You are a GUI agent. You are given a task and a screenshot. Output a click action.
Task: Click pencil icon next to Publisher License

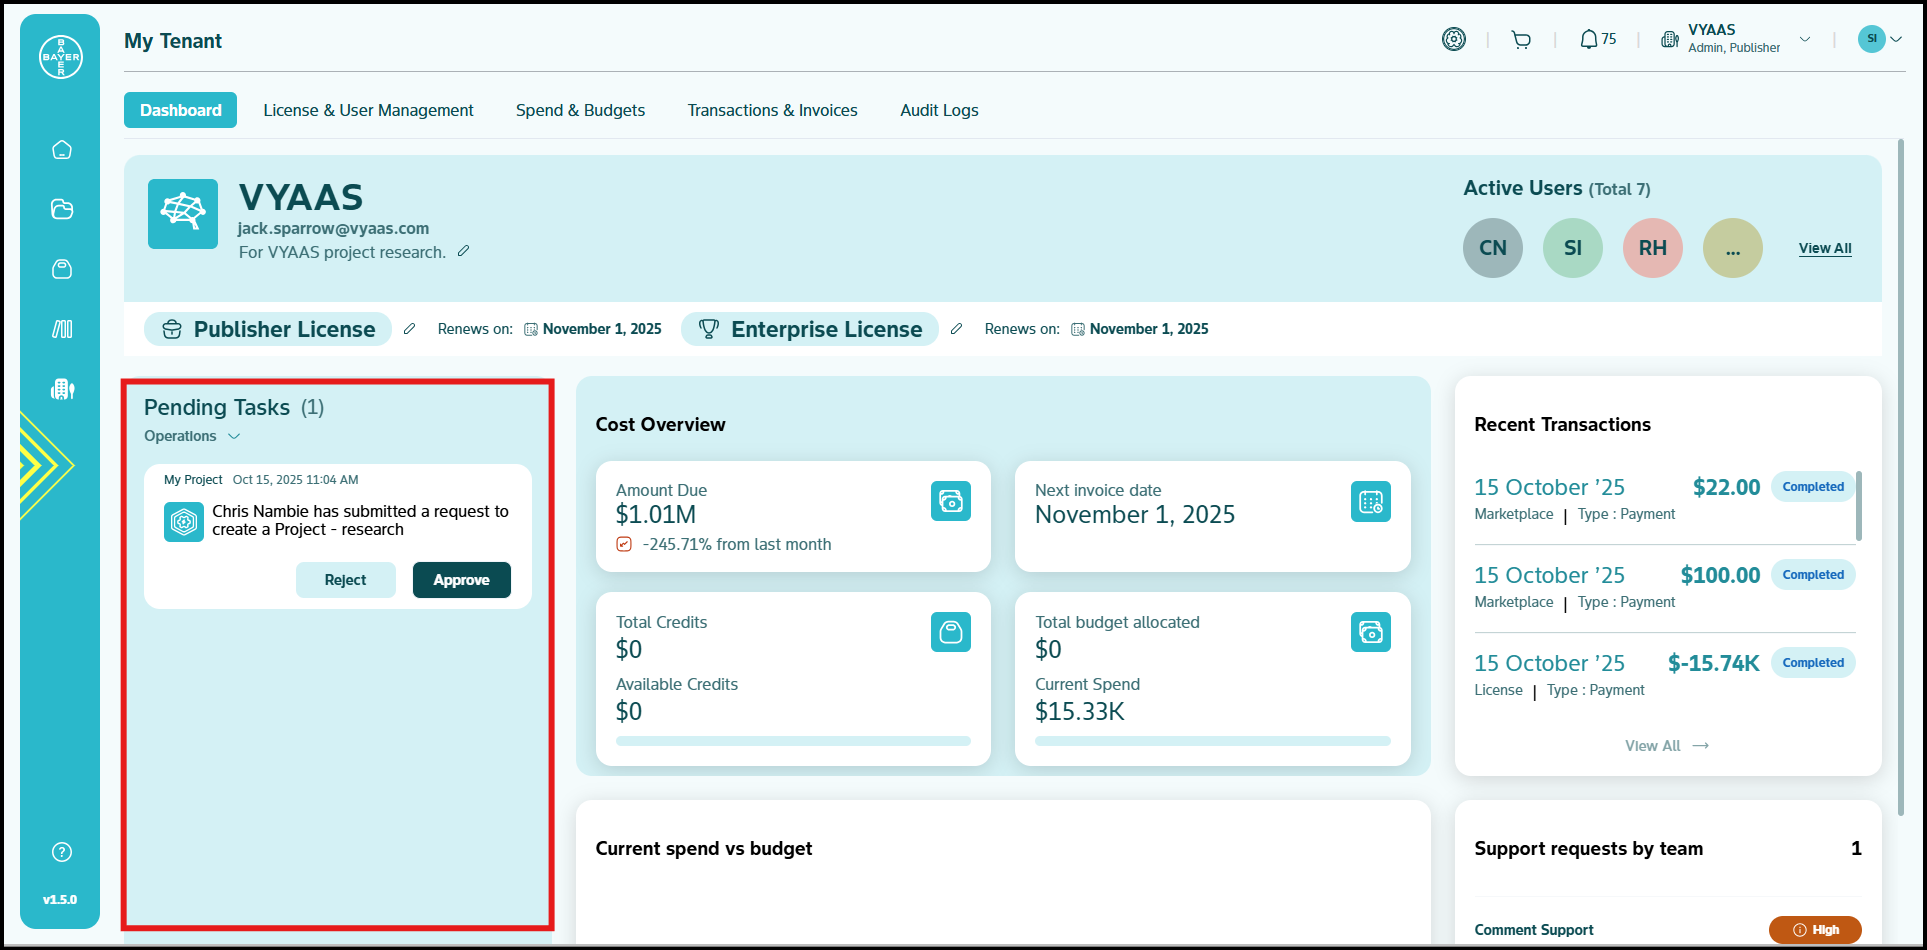coord(409,329)
